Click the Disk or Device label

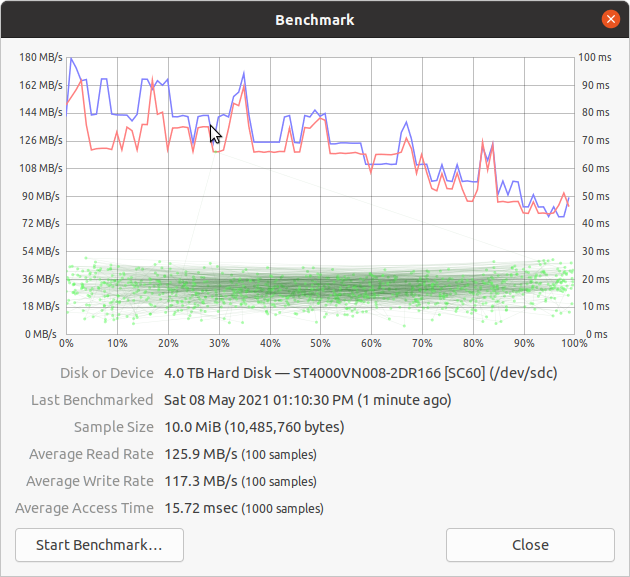click(107, 373)
